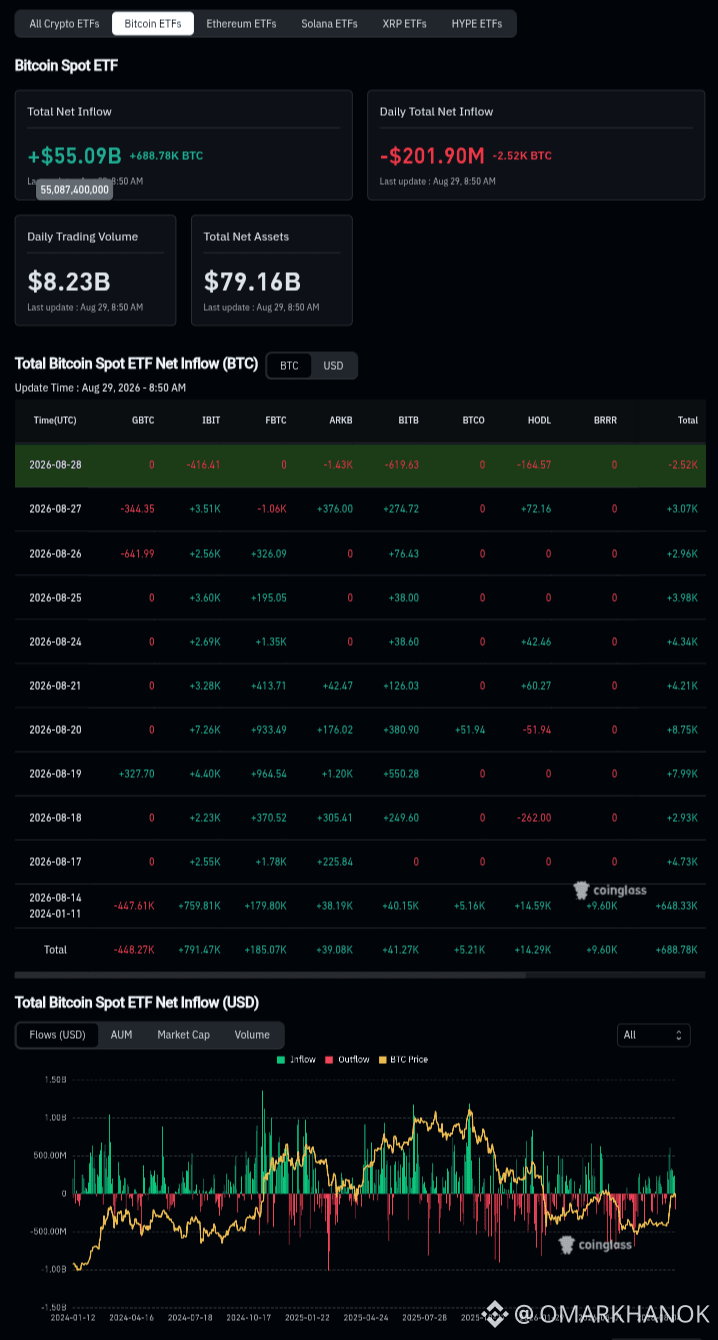Click the GBTC column header
The image size is (718, 1340).
(x=143, y=421)
